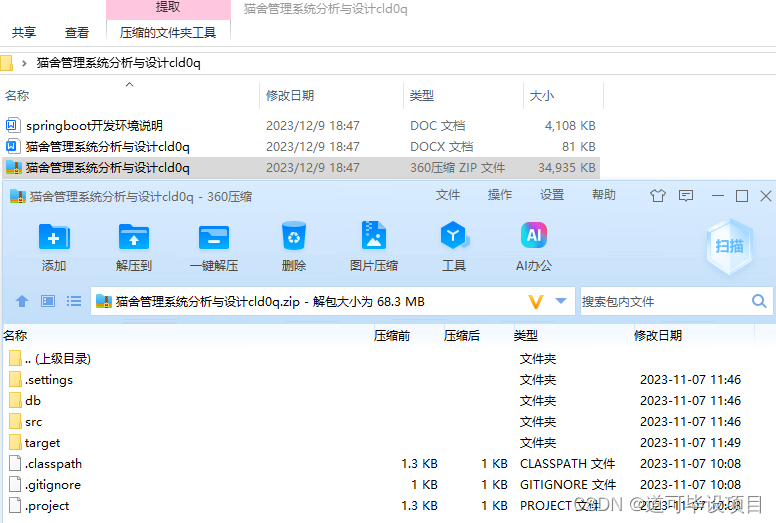Open the 操作 menu in 360压缩
The image size is (776, 523).
point(500,195)
